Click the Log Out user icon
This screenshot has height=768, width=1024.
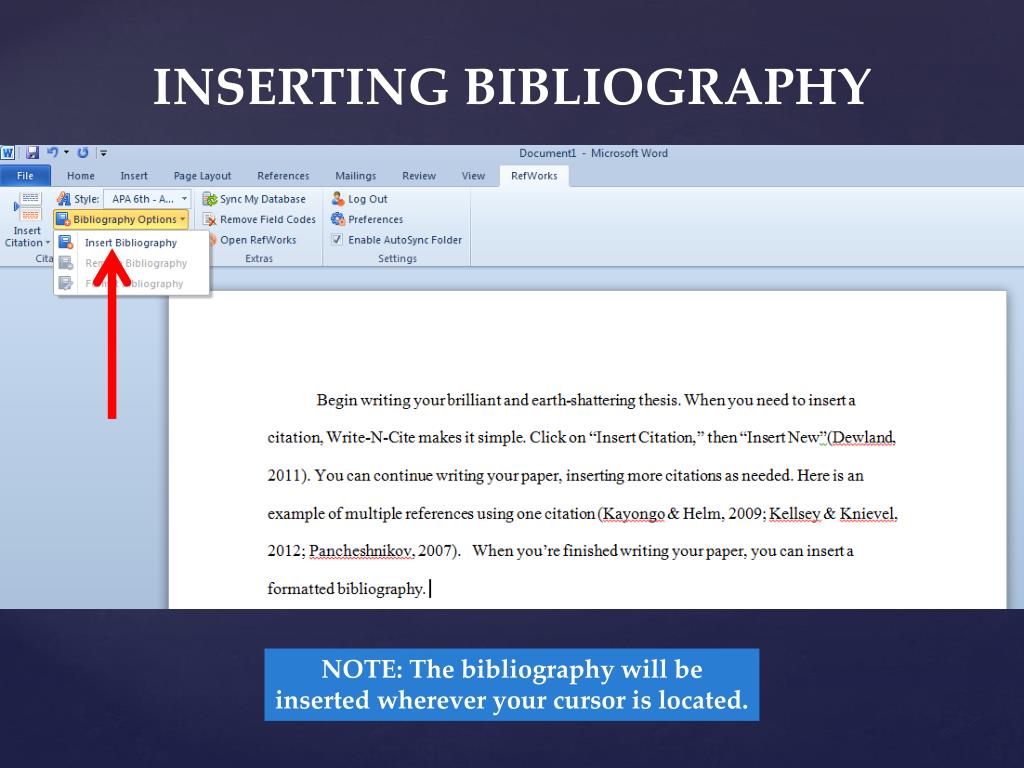click(x=338, y=199)
